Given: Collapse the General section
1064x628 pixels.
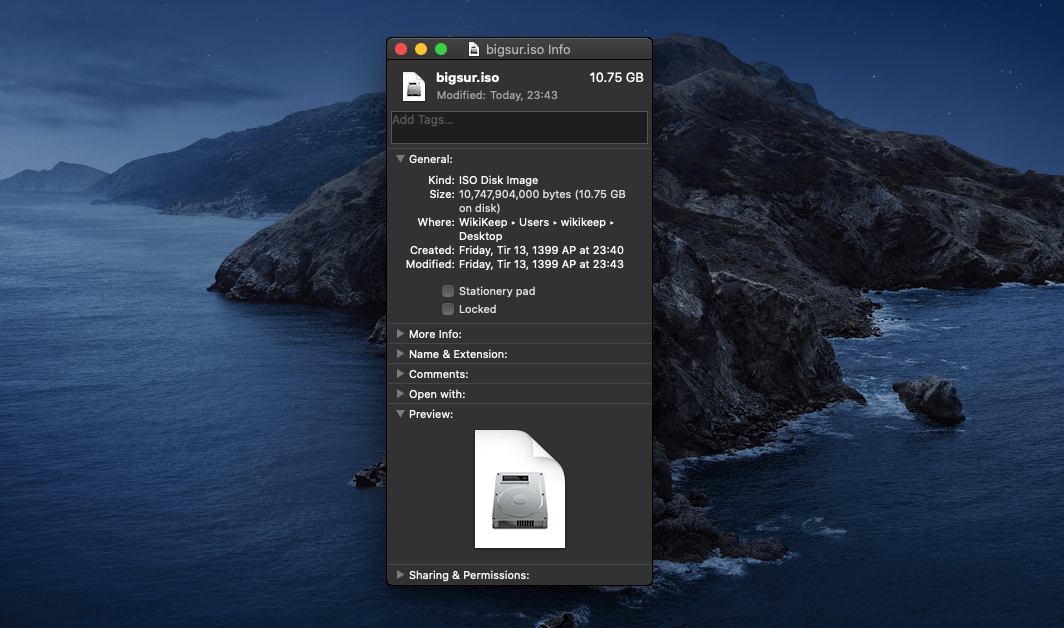Looking at the screenshot, I should coord(400,159).
